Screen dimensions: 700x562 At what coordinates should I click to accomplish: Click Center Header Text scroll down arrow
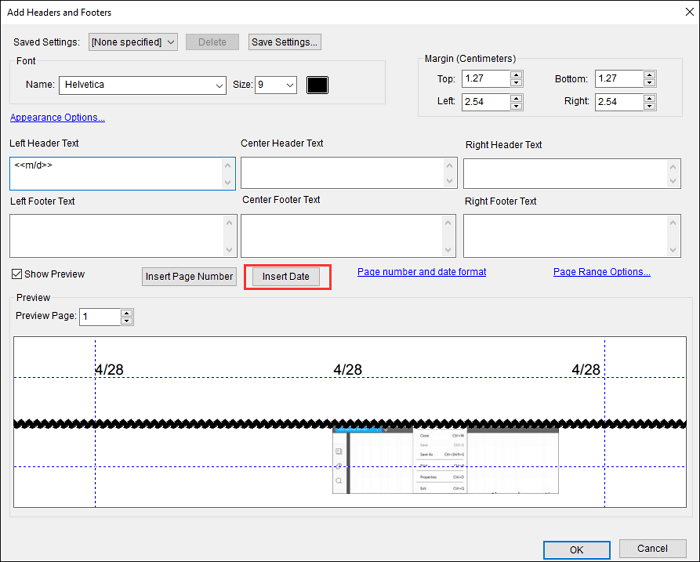450,181
